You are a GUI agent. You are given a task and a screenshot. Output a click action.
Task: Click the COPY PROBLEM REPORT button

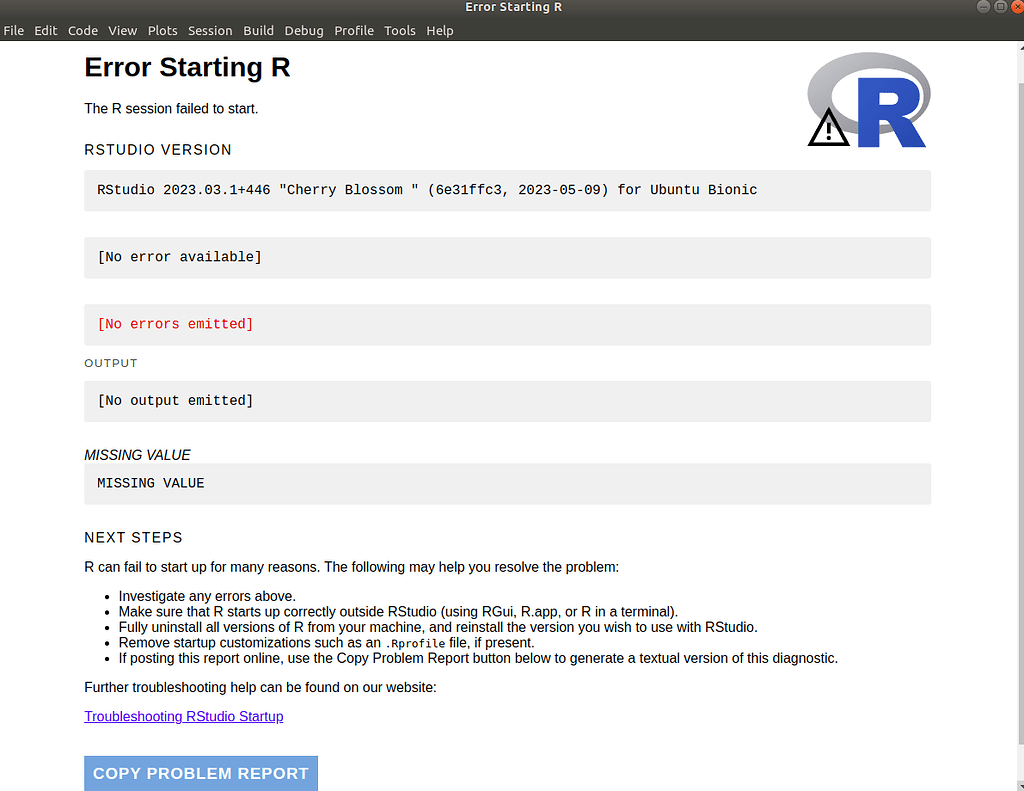tap(200, 773)
